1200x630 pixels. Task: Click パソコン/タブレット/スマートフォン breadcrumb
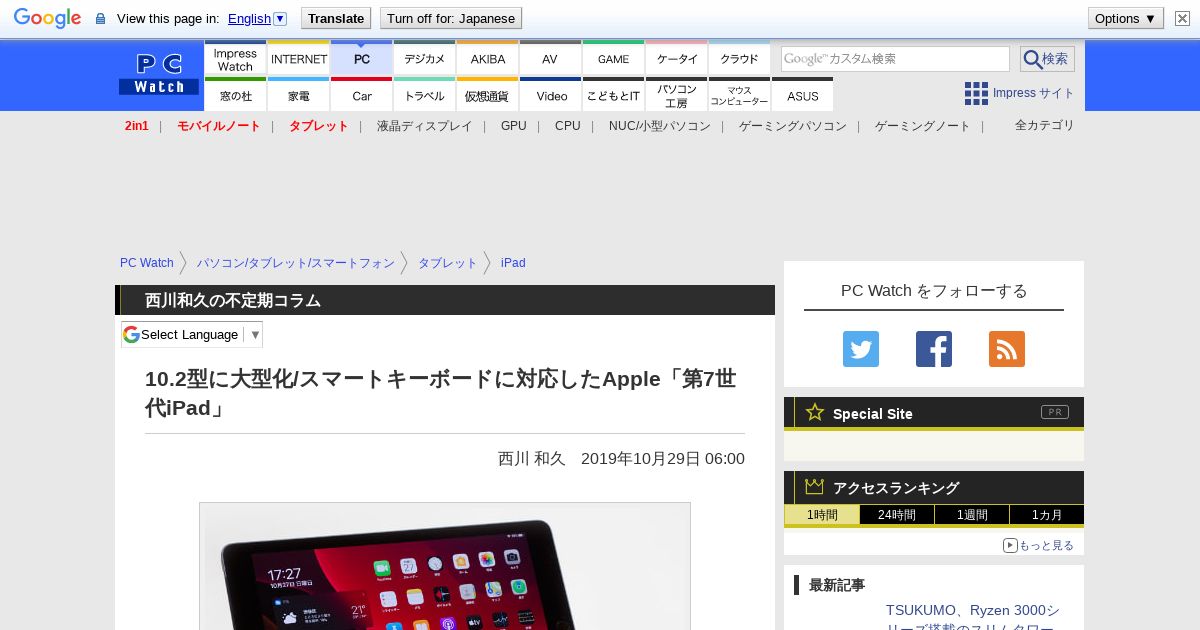(296, 263)
